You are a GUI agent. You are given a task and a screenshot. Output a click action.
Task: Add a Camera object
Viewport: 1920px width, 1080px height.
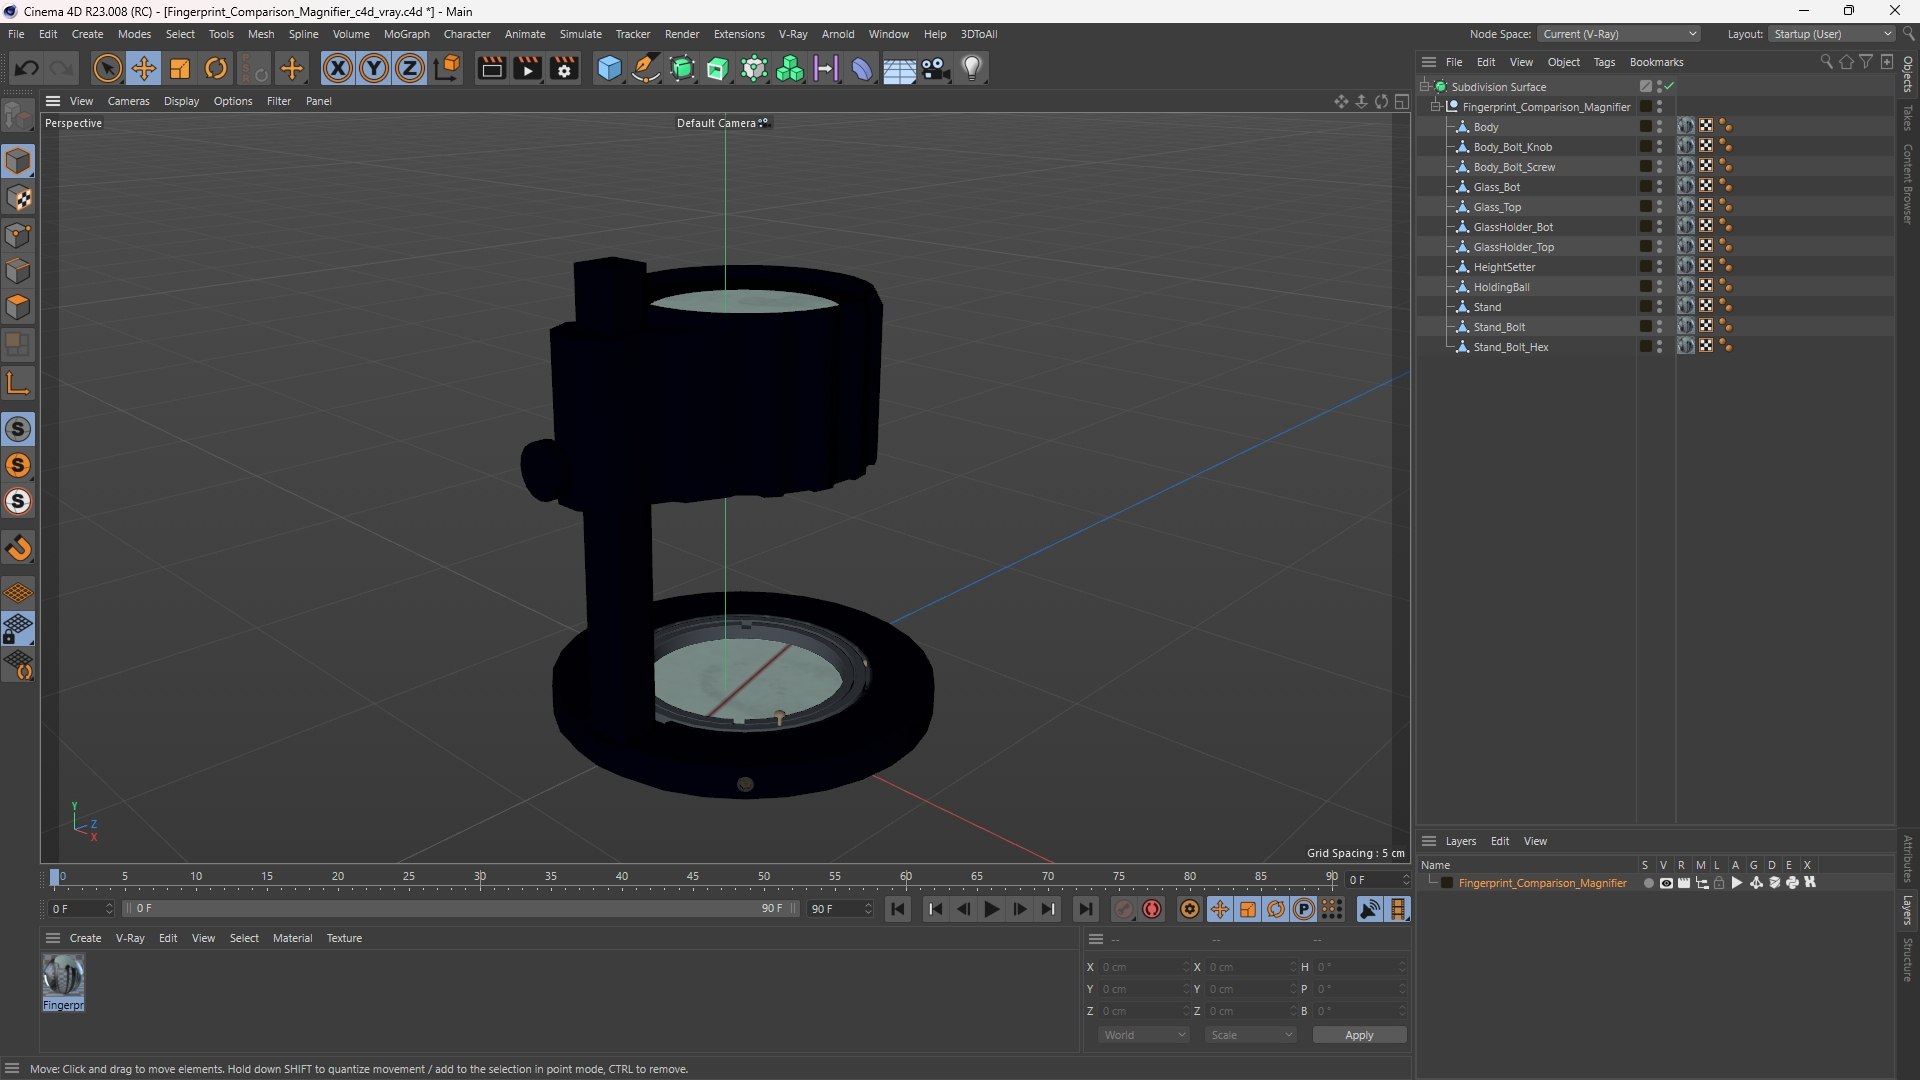tap(936, 68)
